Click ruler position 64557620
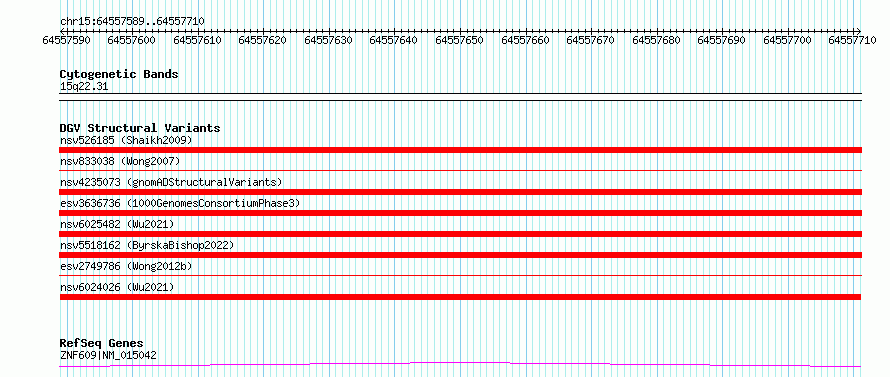Image resolution: width=890 pixels, height=377 pixels. click(263, 40)
